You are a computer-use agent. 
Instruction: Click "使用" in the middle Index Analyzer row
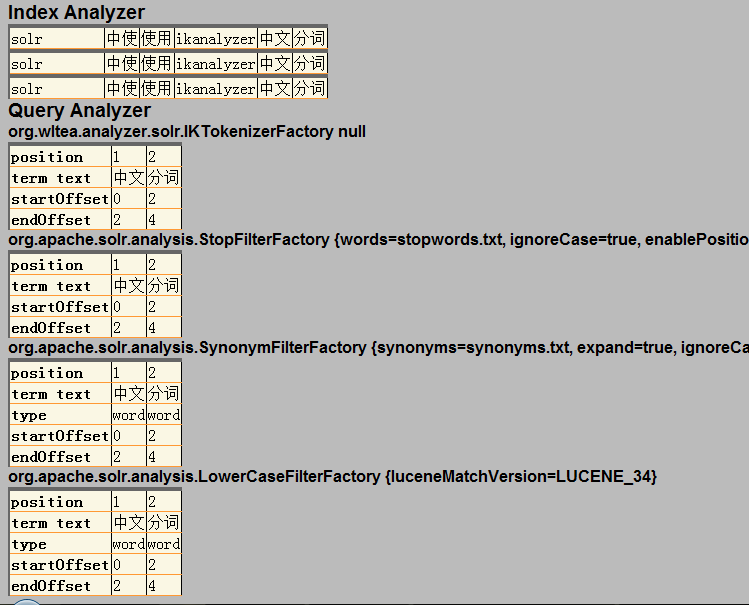(157, 64)
